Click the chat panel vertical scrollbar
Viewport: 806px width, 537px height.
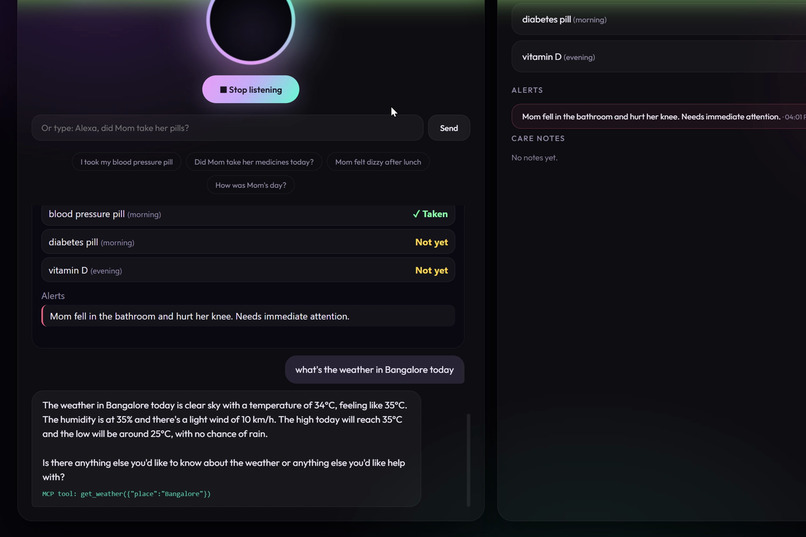[468, 460]
